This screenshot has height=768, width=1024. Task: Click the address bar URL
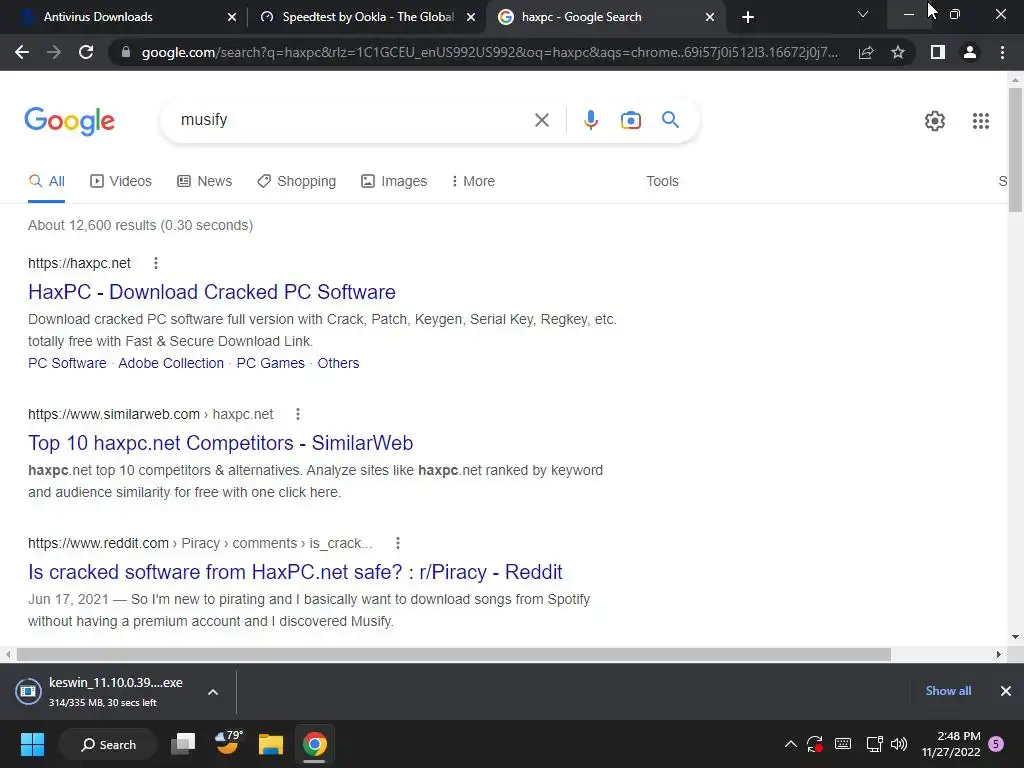pos(490,52)
